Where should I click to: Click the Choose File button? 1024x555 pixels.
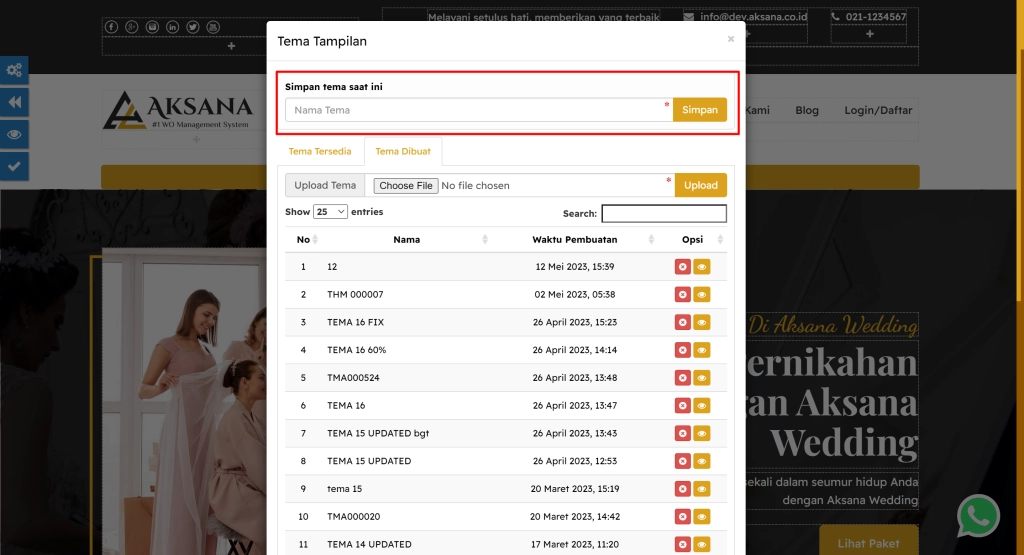(x=405, y=185)
